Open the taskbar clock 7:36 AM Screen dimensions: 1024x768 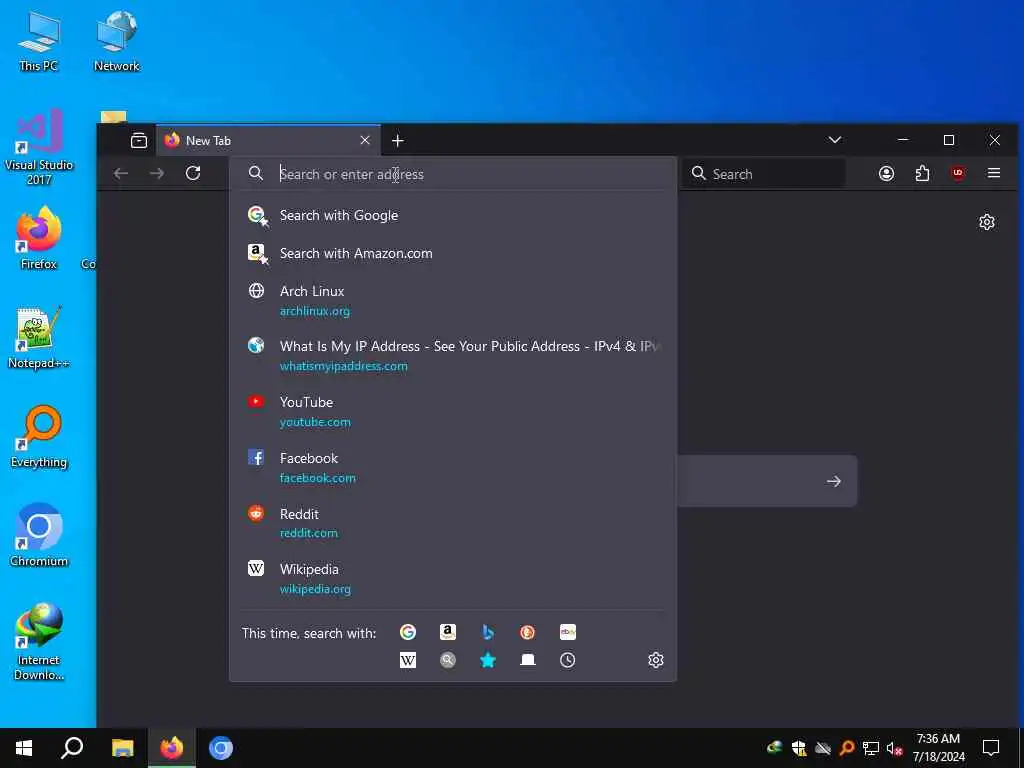[938, 748]
